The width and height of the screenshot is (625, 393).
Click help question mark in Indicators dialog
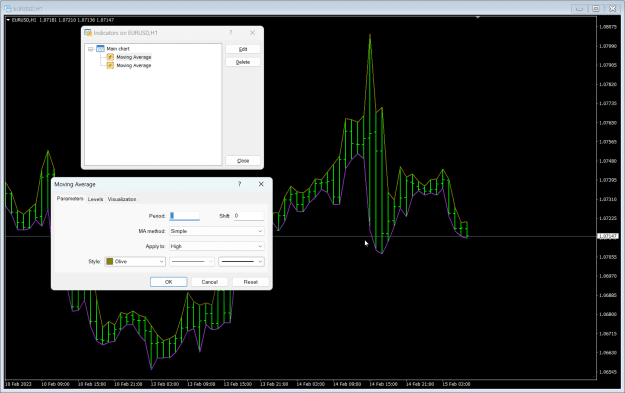[x=230, y=33]
